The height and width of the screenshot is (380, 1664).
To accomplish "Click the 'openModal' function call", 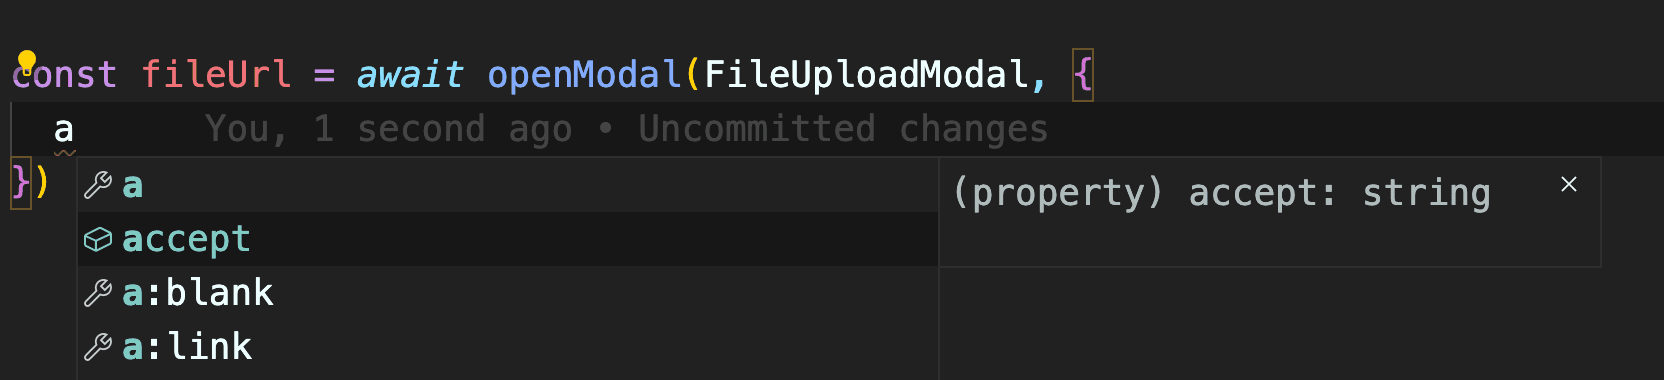I will (584, 75).
